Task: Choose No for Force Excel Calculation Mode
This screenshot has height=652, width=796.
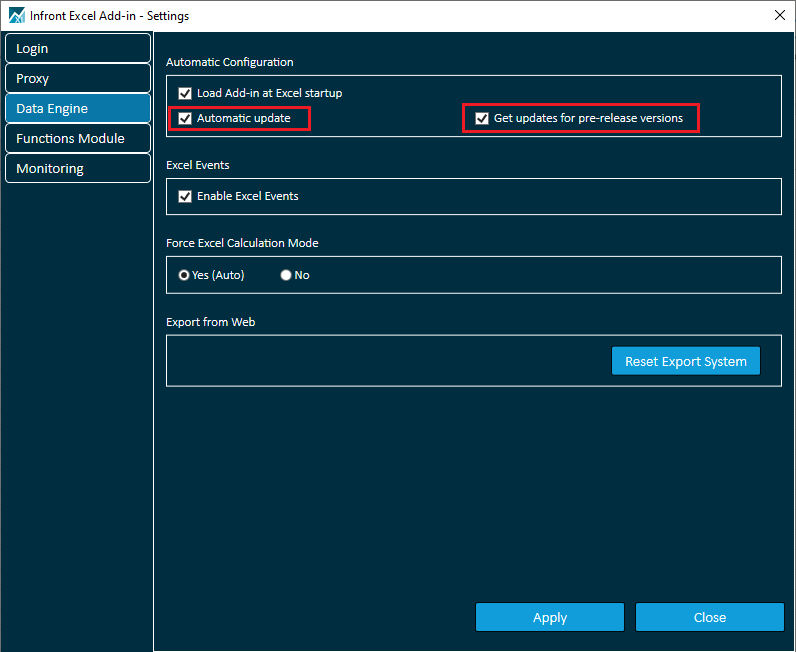Action: click(x=286, y=275)
